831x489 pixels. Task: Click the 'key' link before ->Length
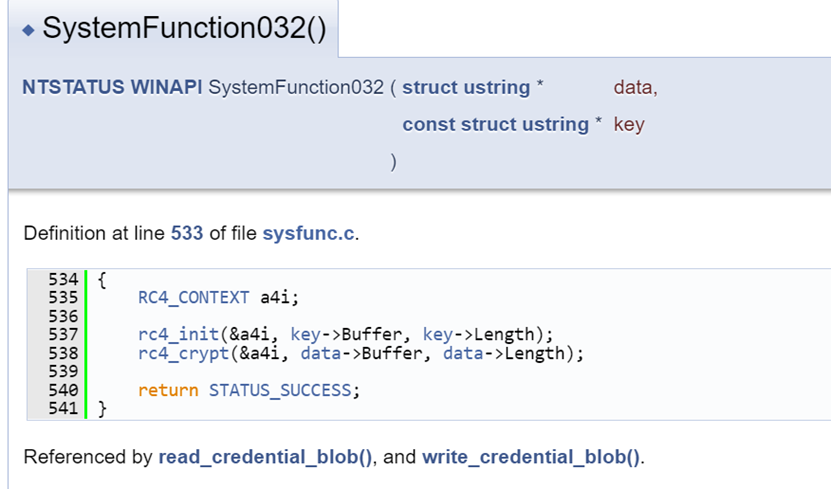pos(438,334)
